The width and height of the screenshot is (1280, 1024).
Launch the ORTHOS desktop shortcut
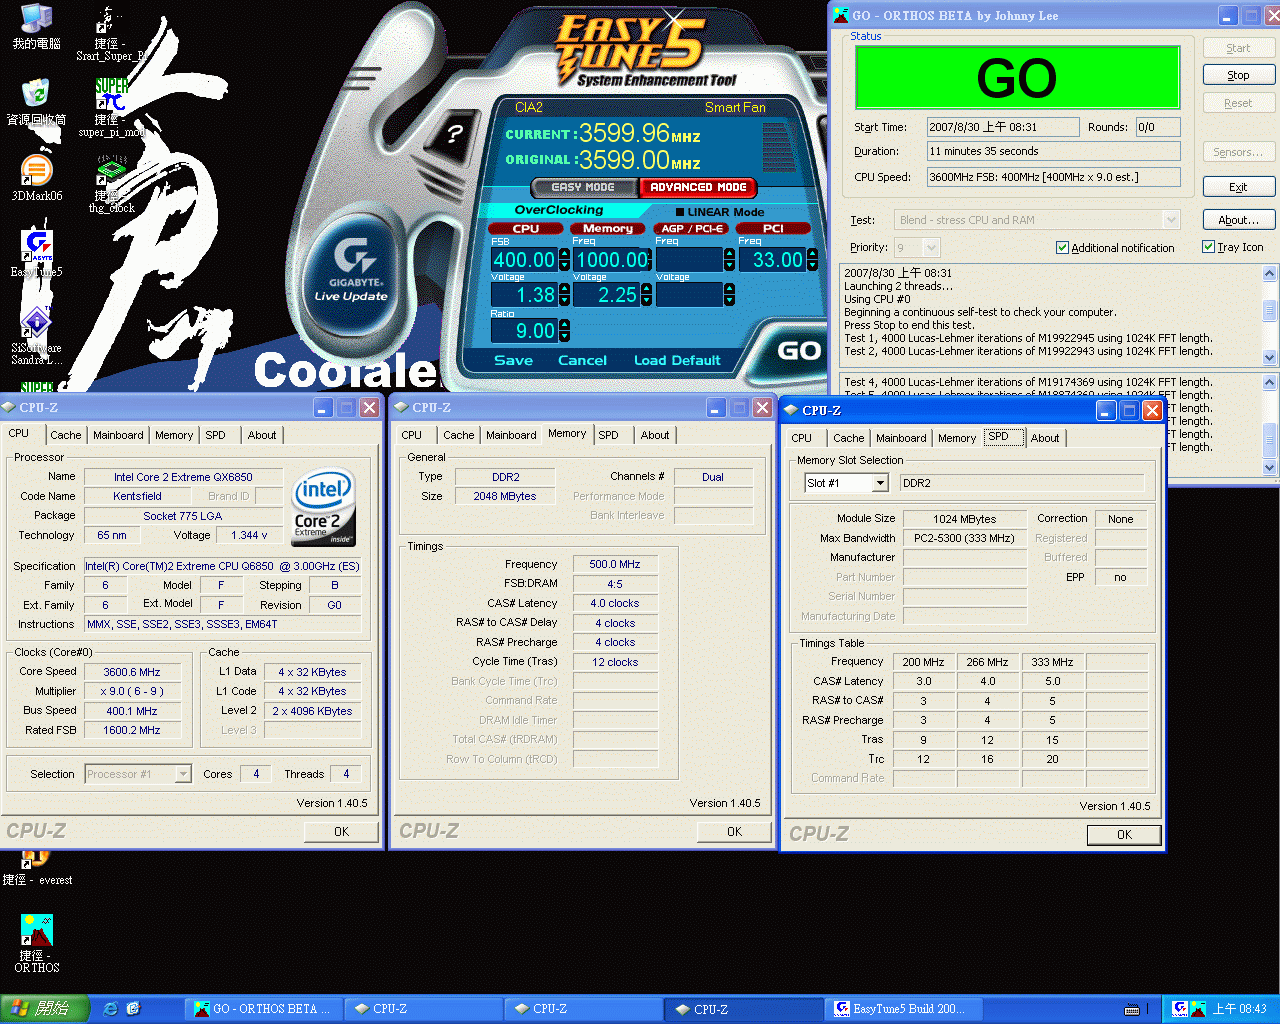(x=37, y=943)
